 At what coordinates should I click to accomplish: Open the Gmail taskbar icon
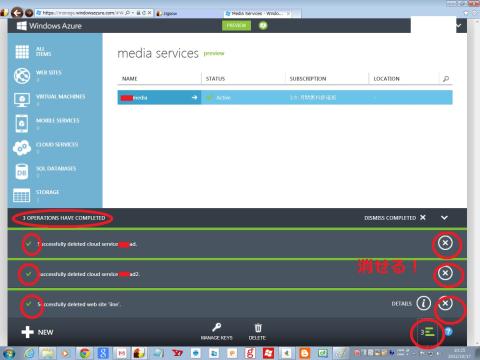point(122,353)
